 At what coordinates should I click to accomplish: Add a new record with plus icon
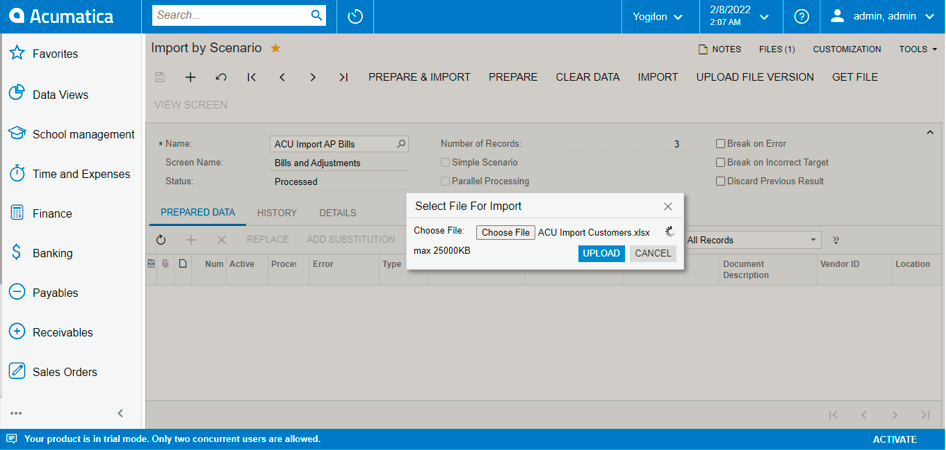[190, 77]
